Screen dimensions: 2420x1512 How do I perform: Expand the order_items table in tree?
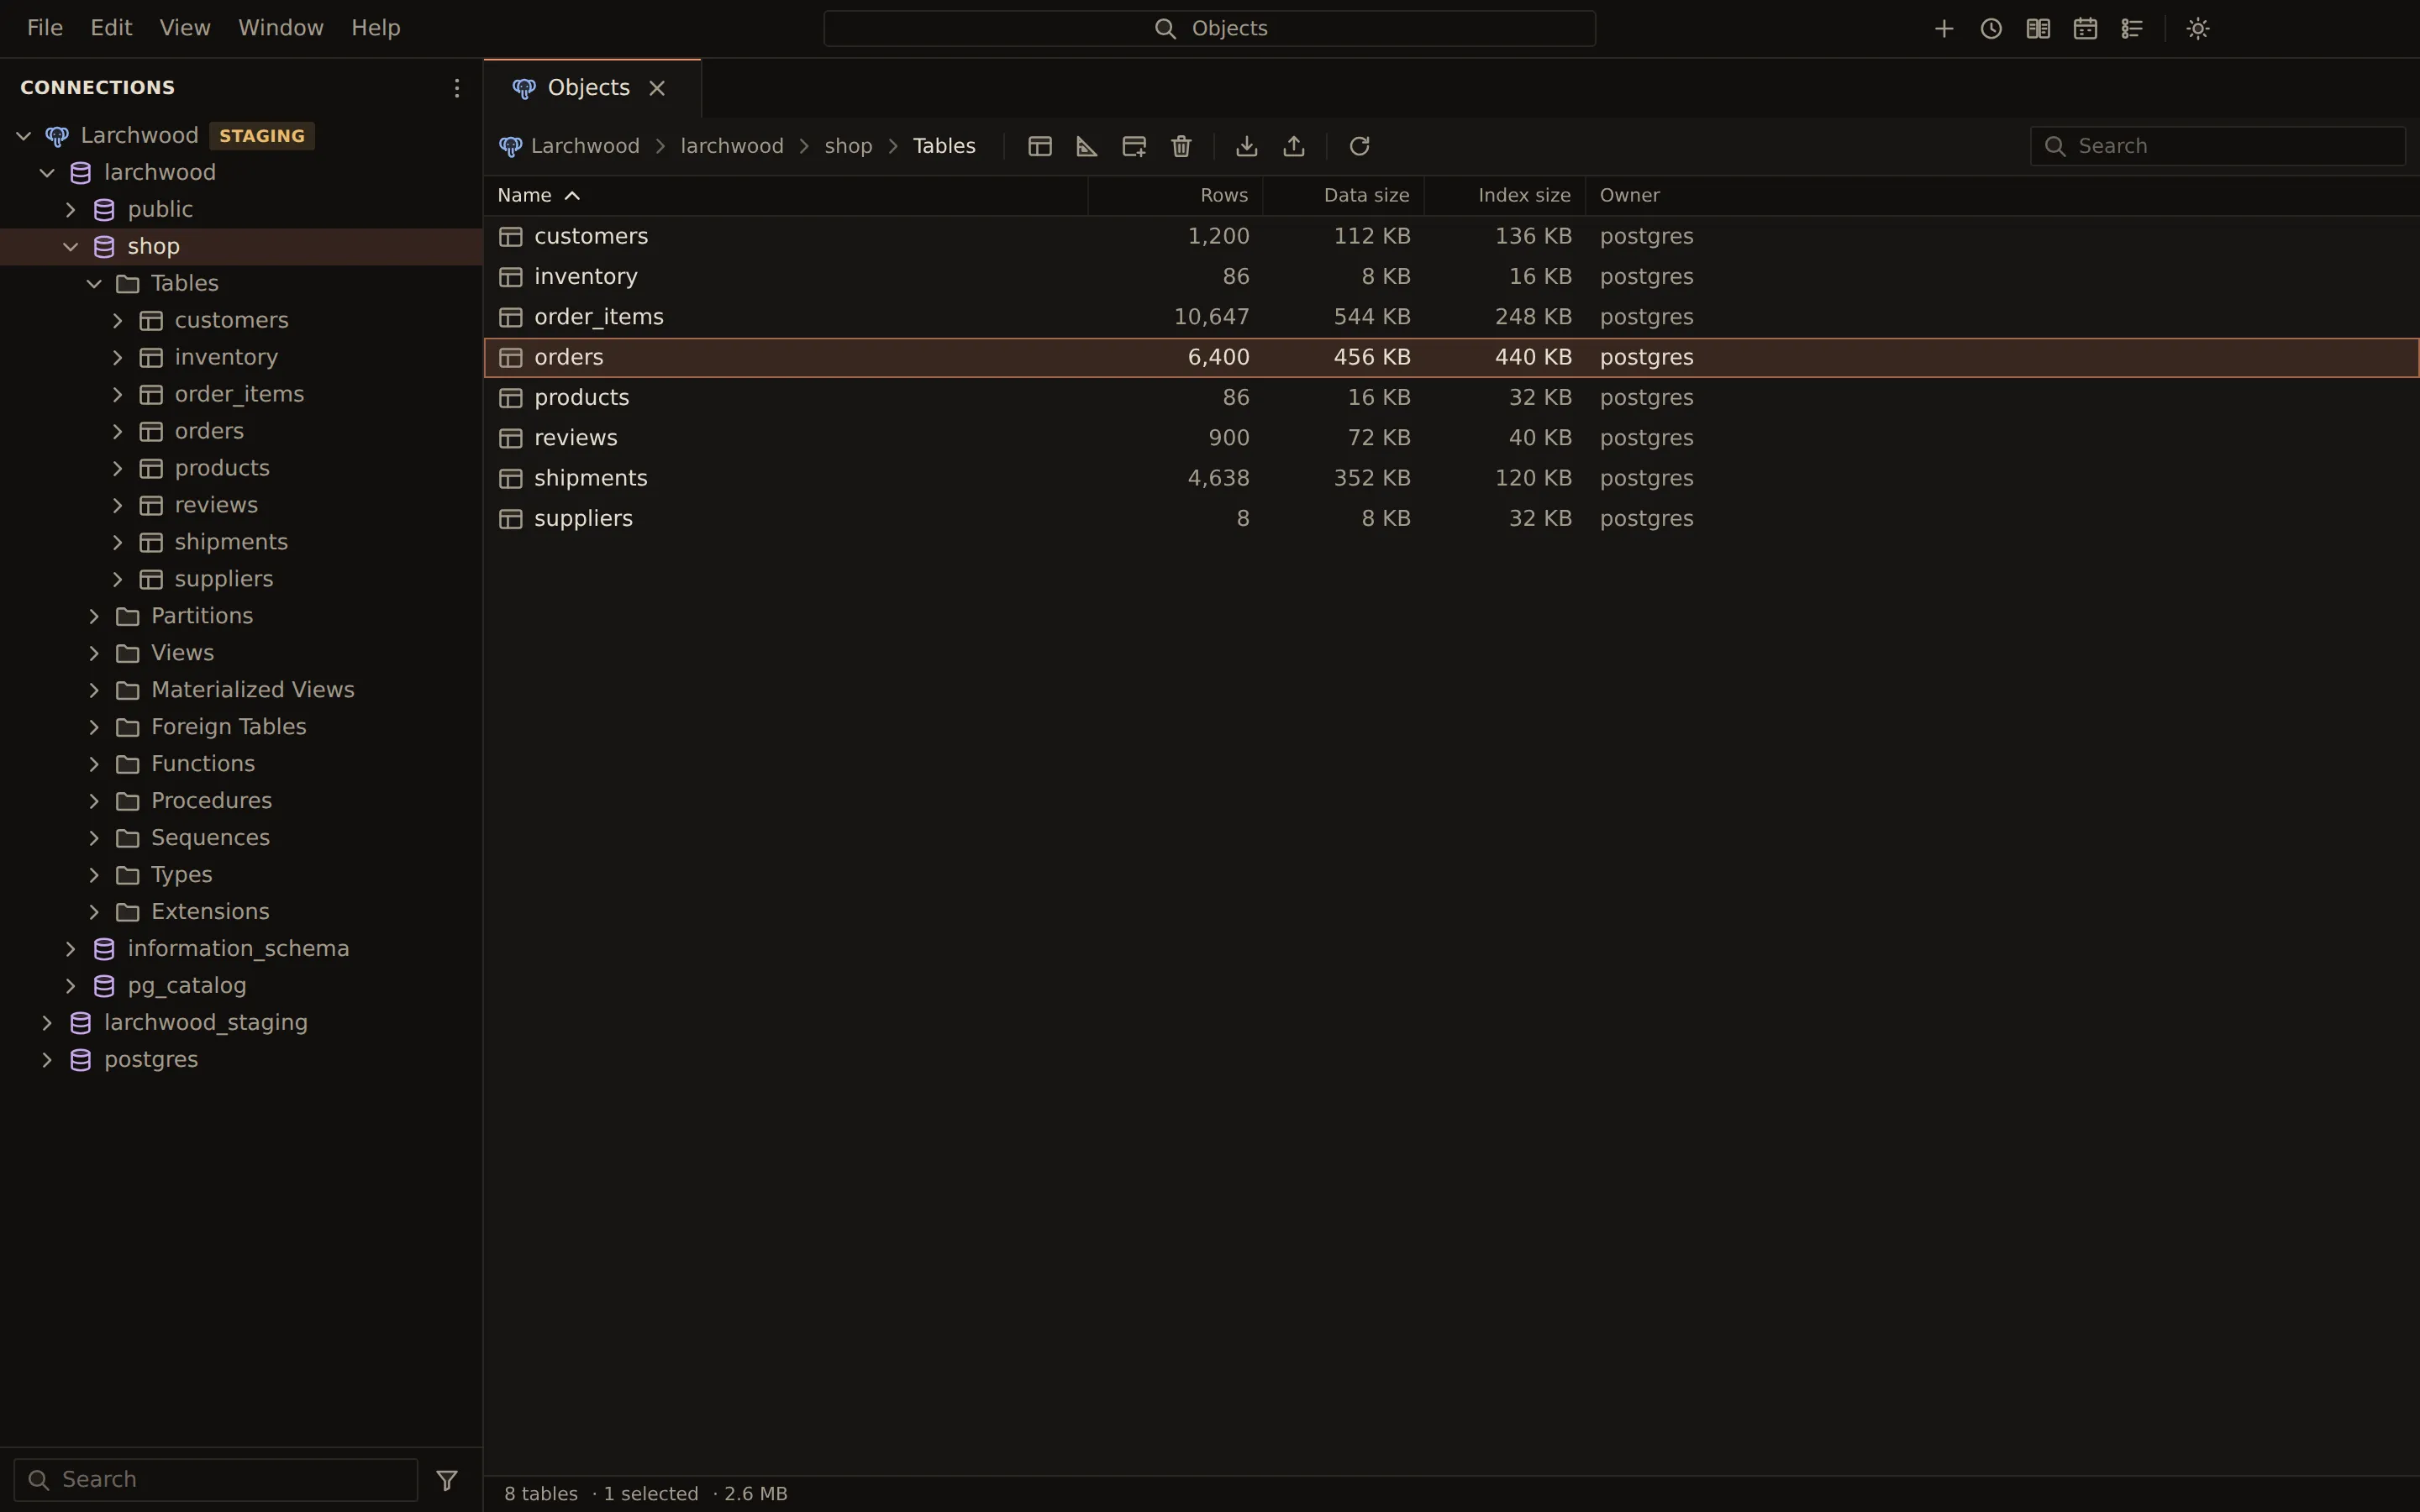[117, 394]
